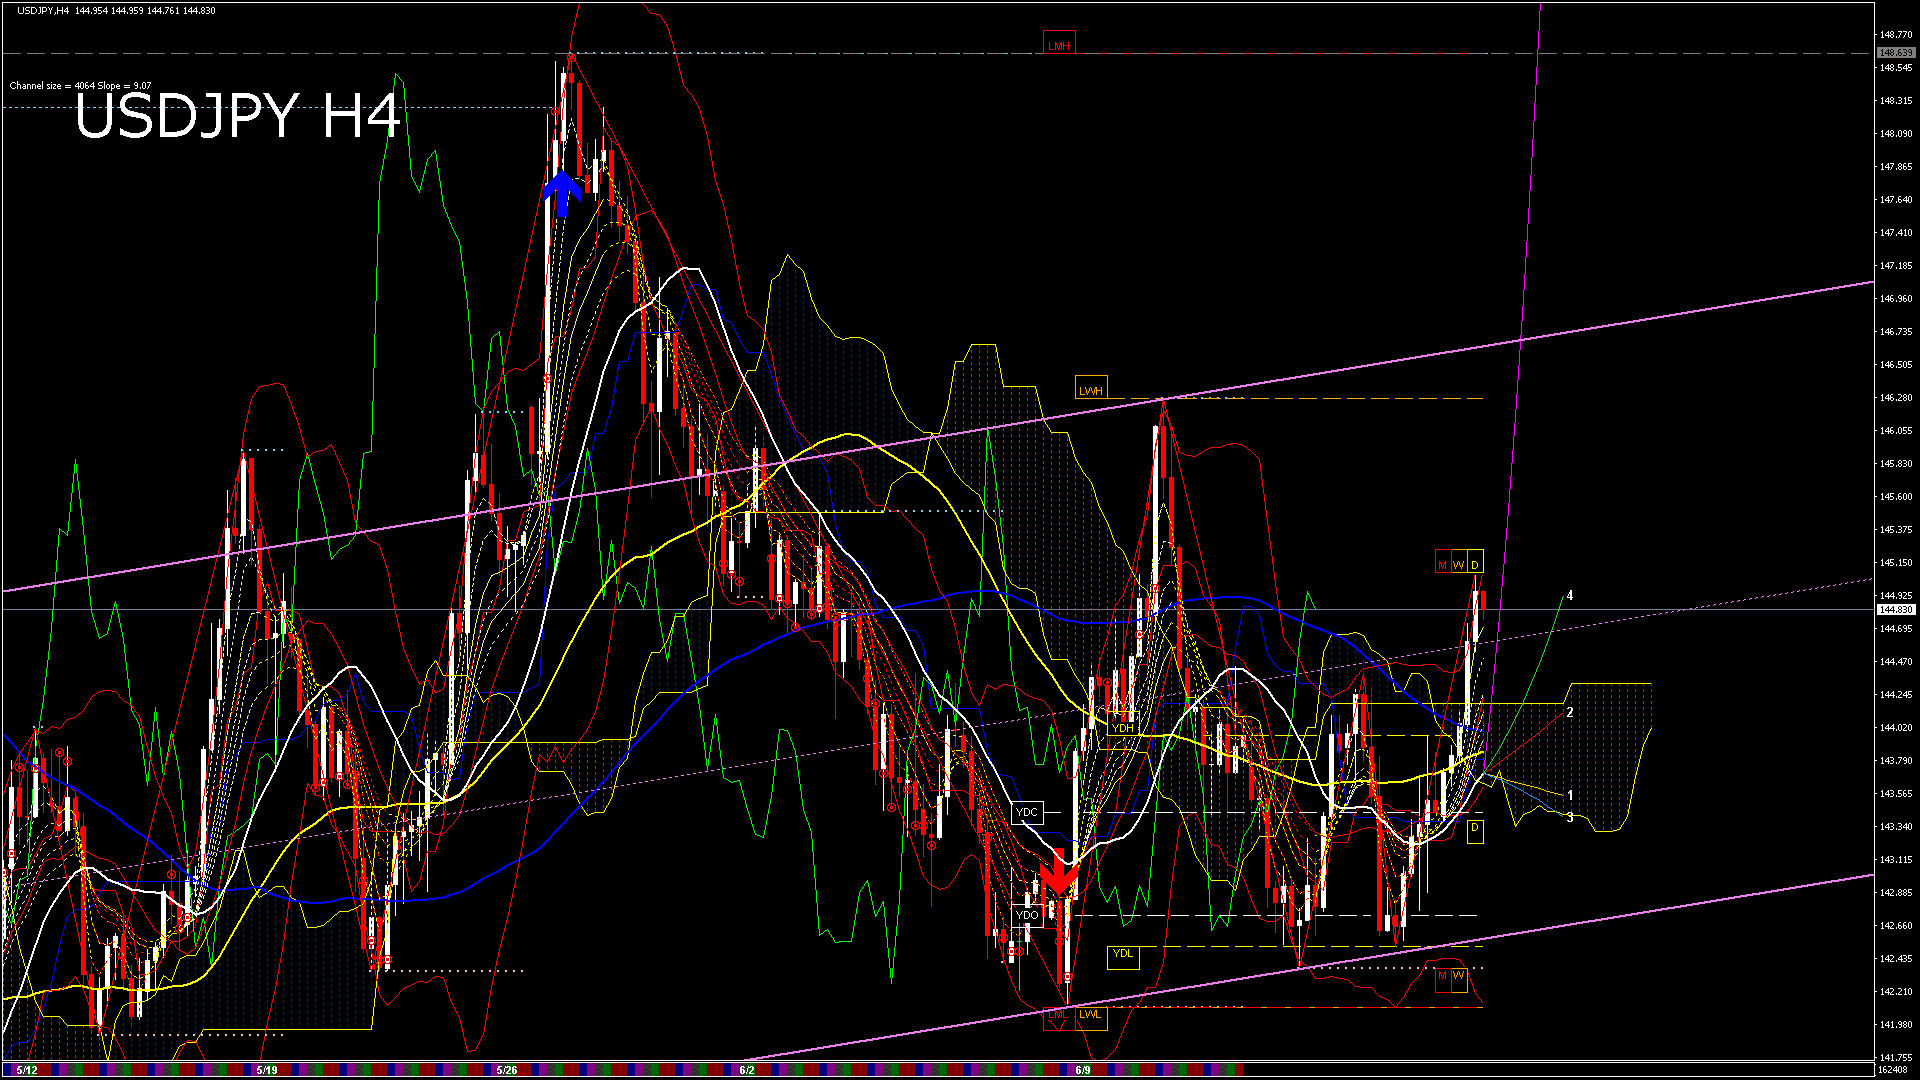Select the LMH label at top

[1058, 45]
